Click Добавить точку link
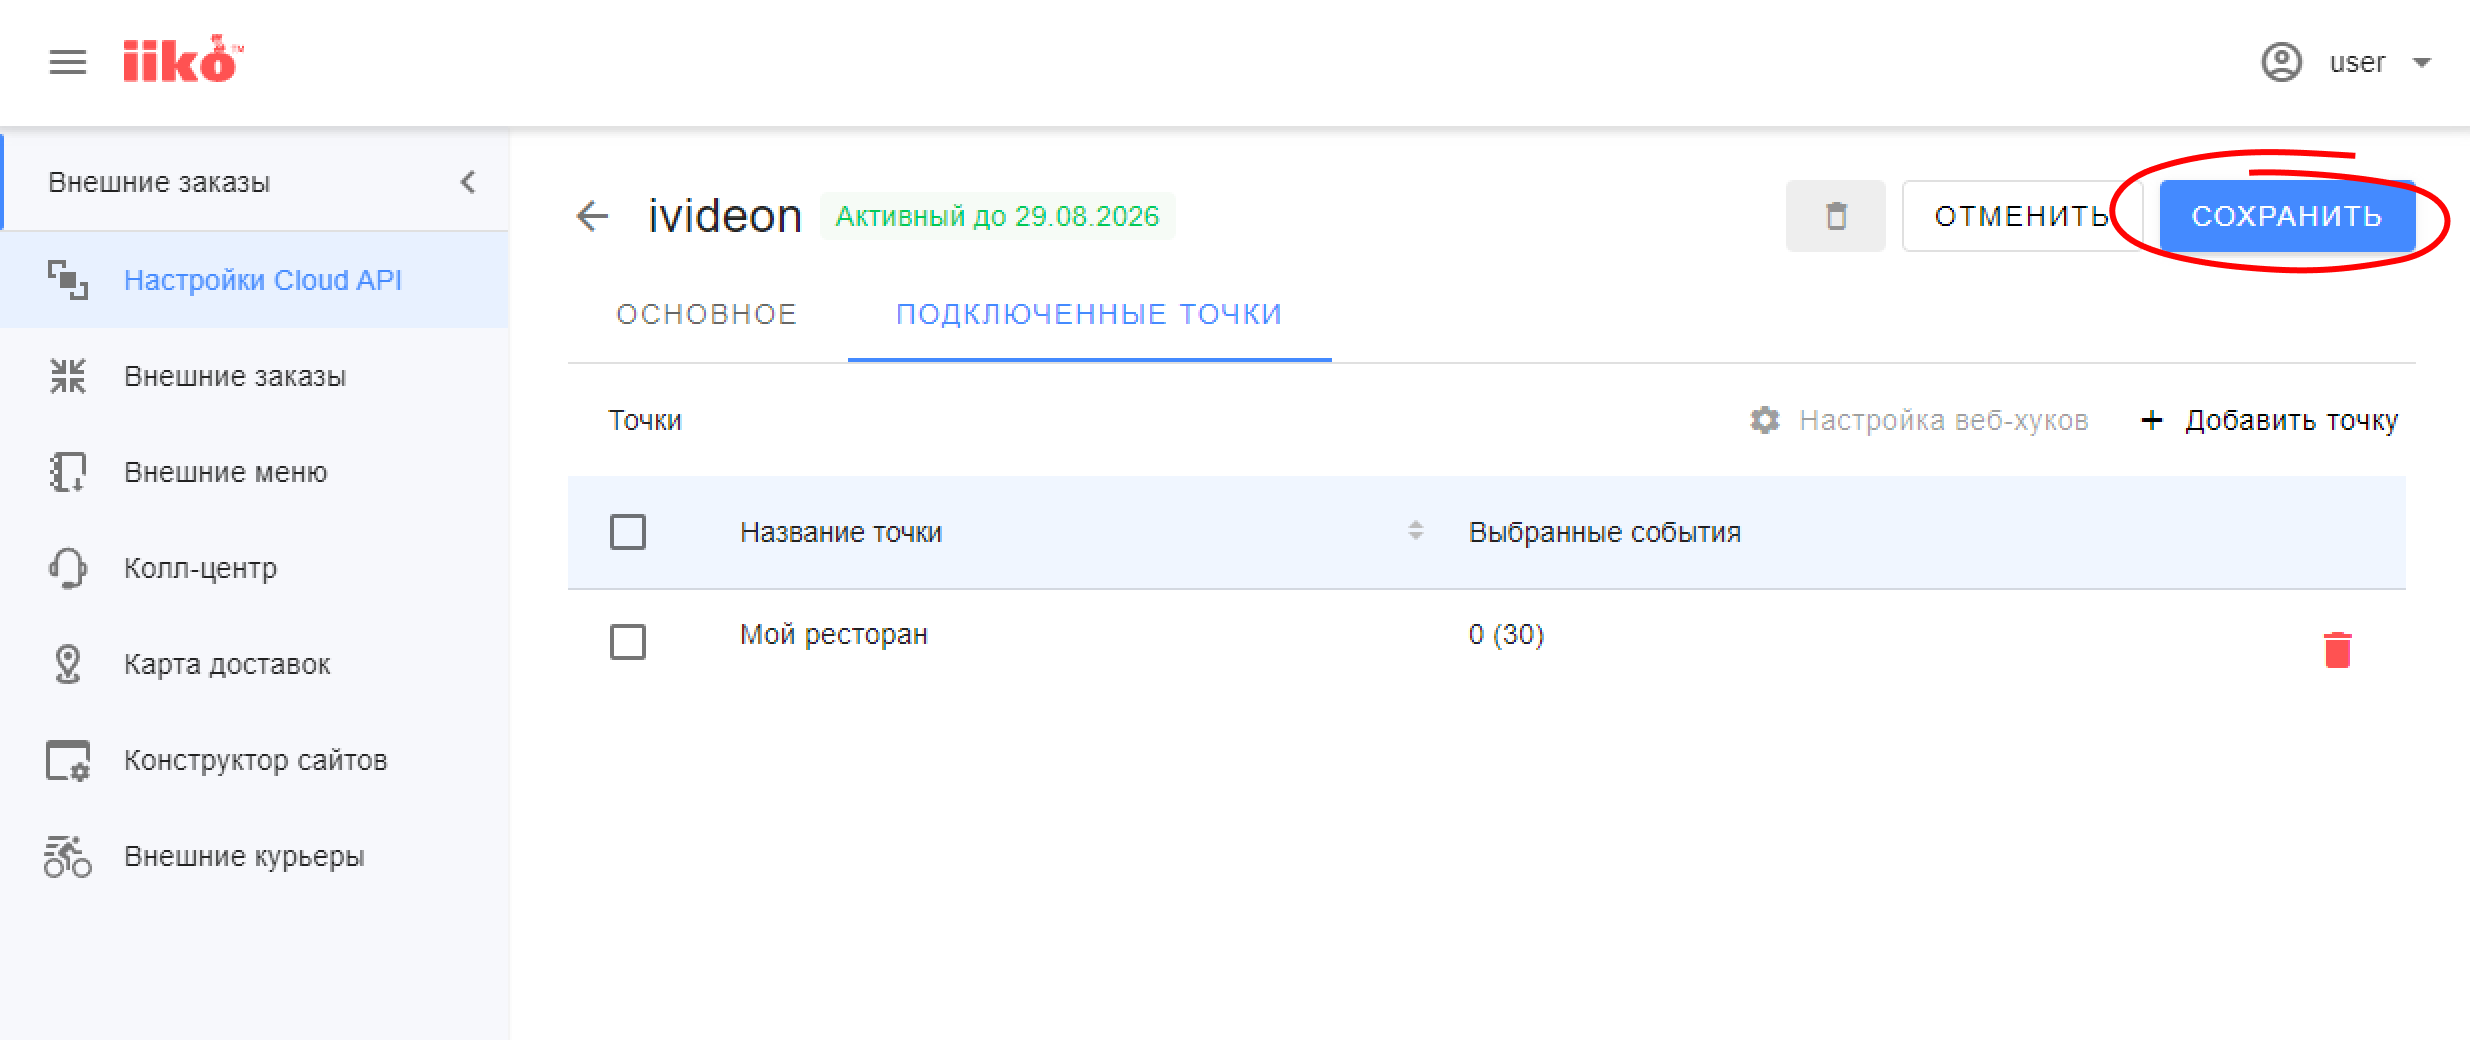 point(2269,420)
